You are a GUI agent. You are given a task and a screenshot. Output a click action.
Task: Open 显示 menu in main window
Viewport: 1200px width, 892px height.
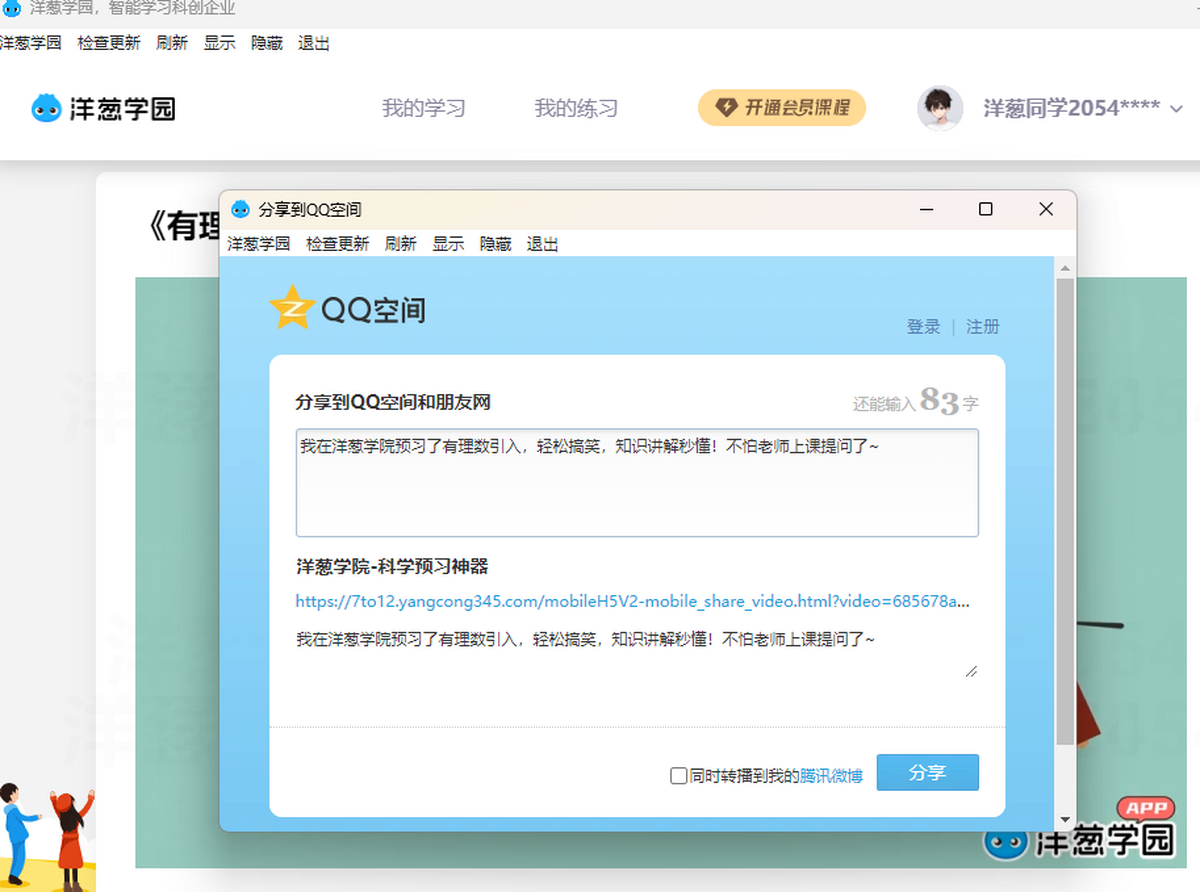(220, 43)
